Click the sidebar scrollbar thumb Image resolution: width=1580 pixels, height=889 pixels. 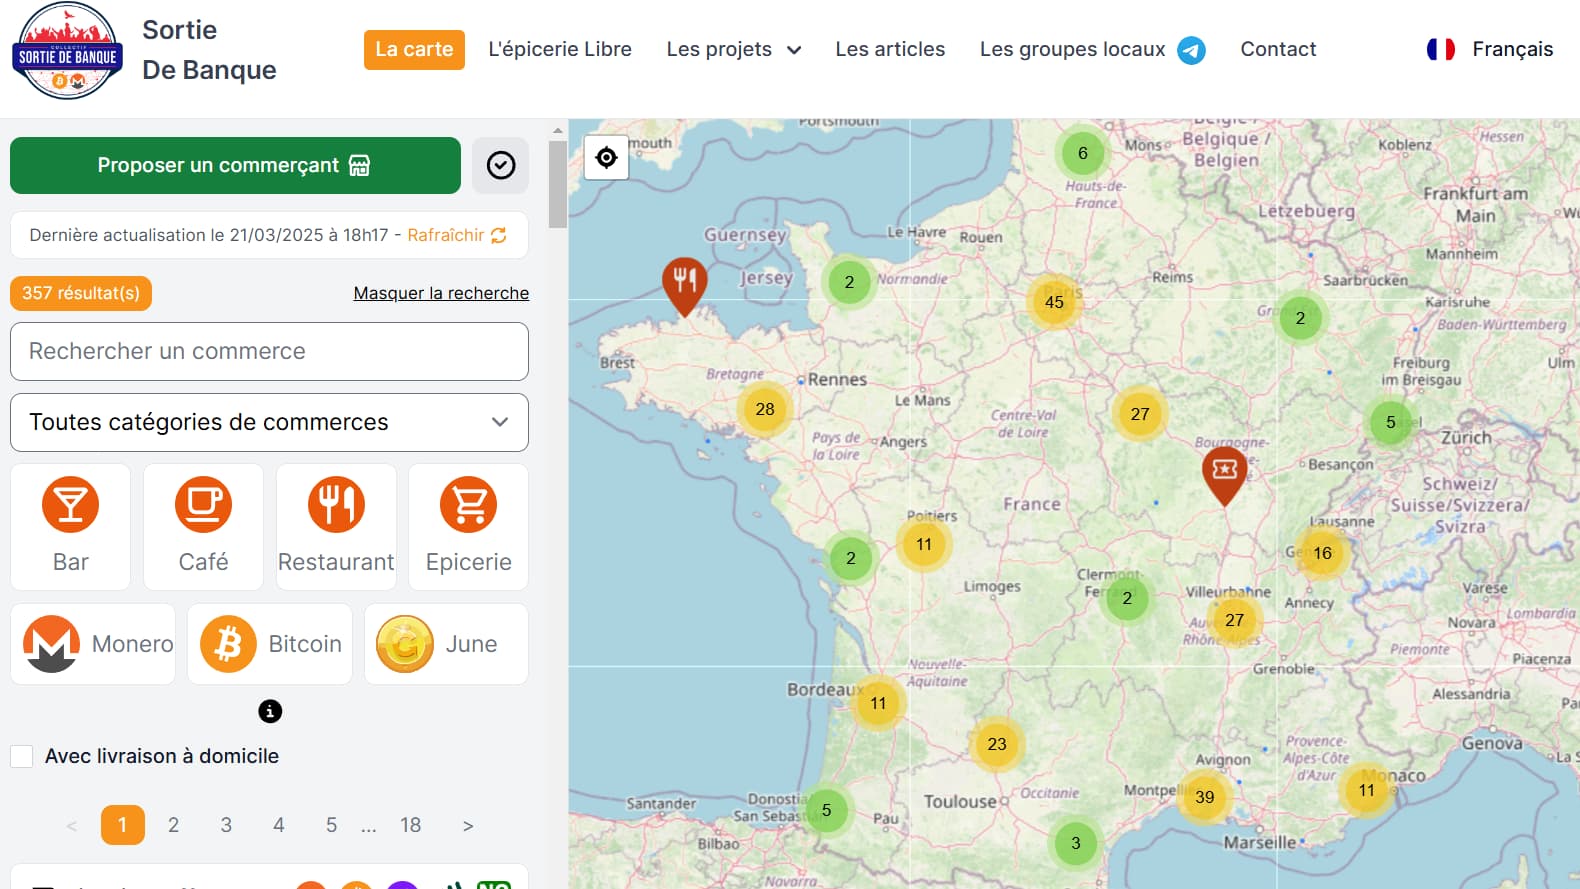pos(557,184)
